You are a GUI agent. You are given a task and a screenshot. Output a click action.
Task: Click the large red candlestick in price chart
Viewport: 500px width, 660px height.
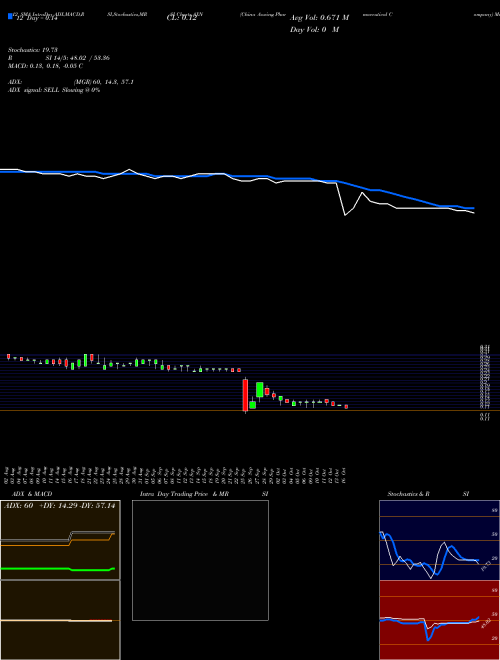point(245,395)
